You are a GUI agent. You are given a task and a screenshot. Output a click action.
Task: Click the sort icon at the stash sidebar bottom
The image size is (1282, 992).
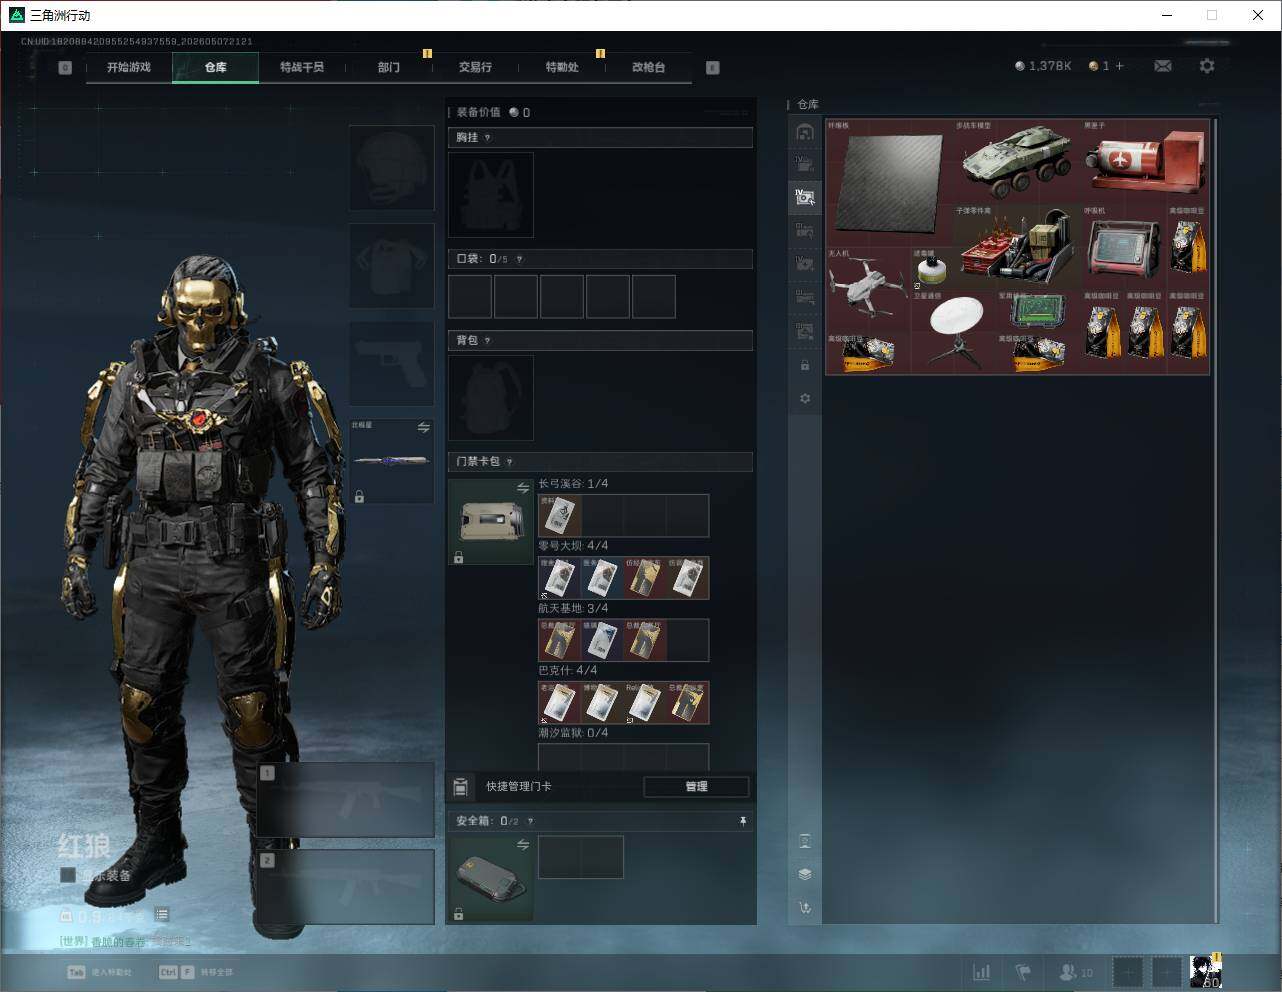click(805, 908)
